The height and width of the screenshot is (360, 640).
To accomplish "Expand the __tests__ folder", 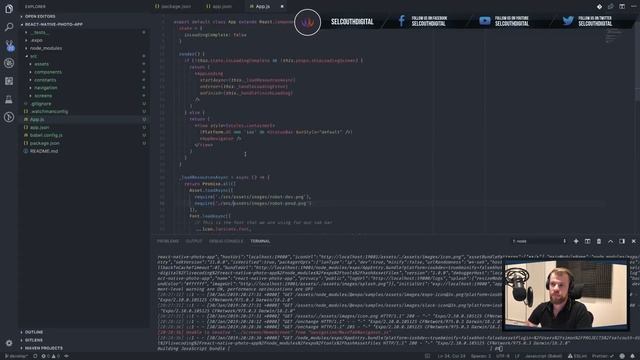I will pos(40,32).
